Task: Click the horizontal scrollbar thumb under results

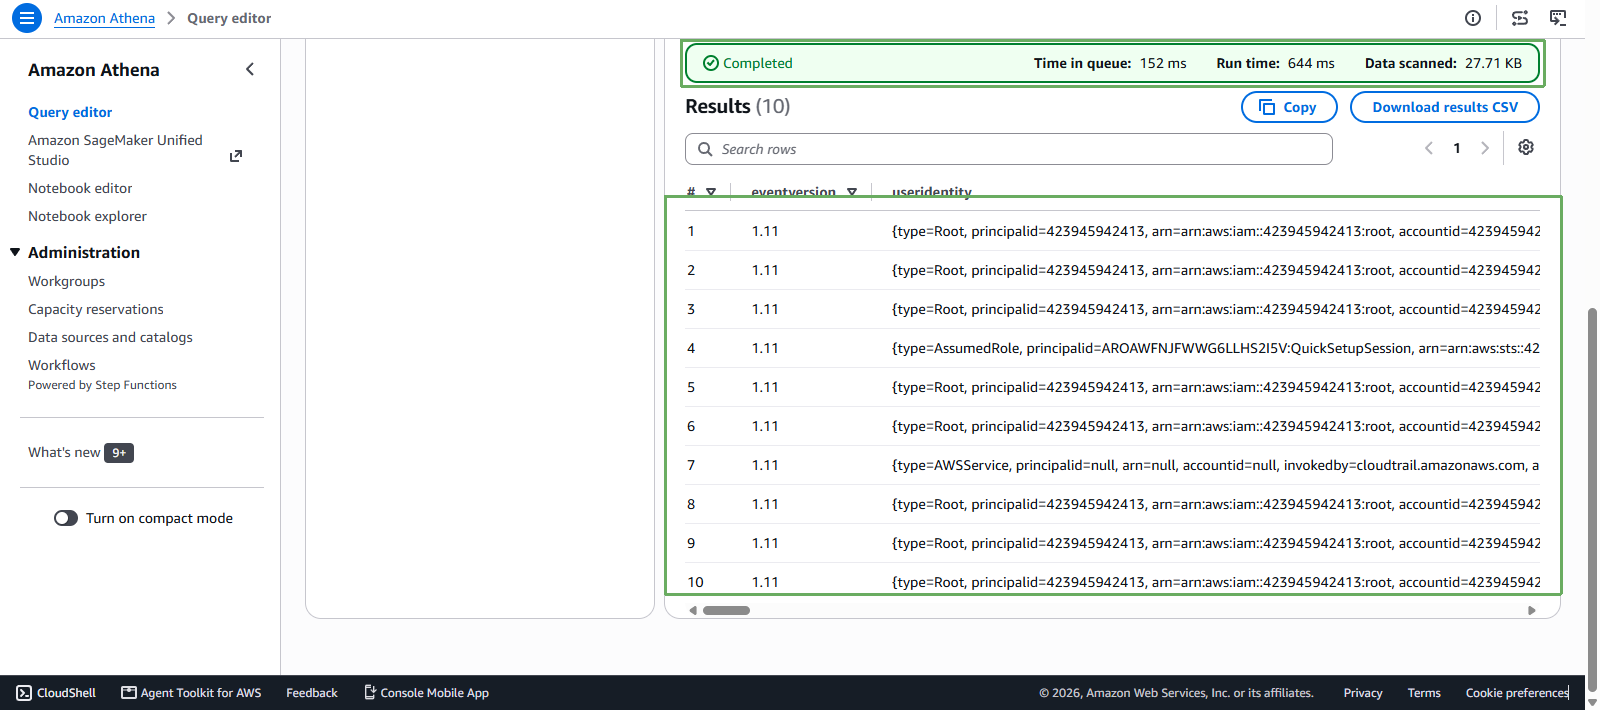Action: 726,610
